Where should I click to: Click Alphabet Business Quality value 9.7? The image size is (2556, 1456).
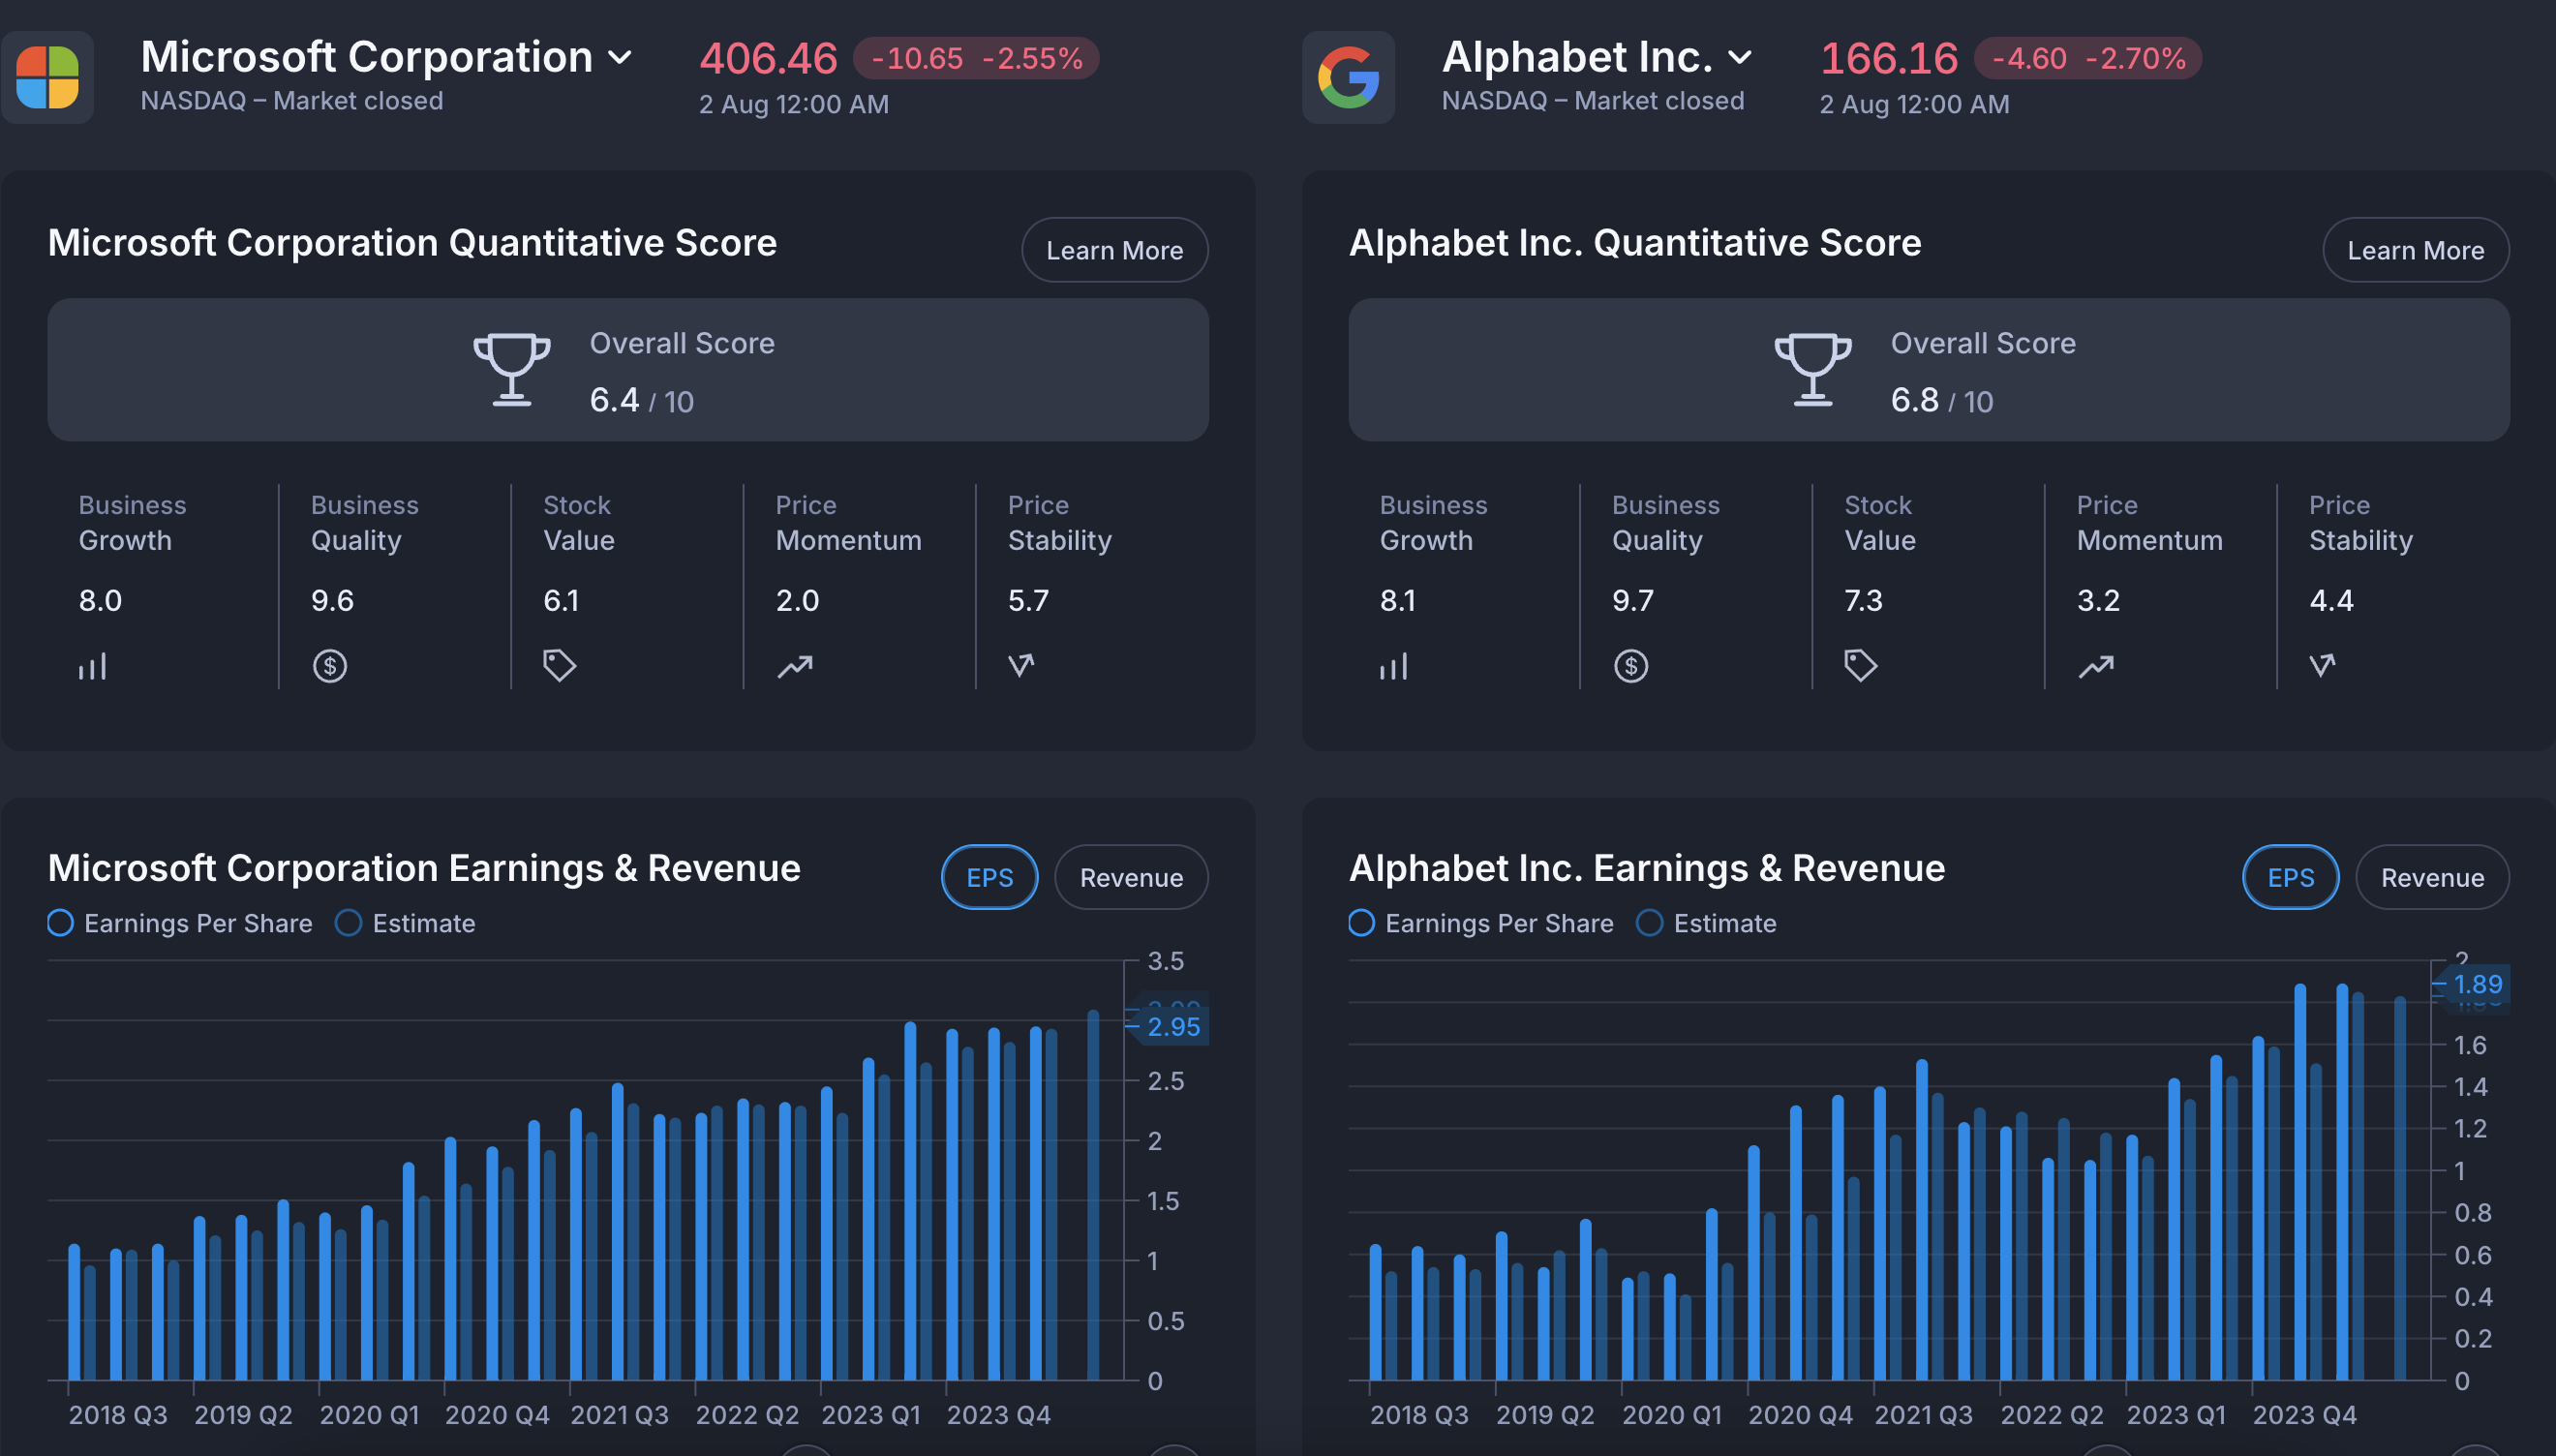pyautogui.click(x=1633, y=600)
